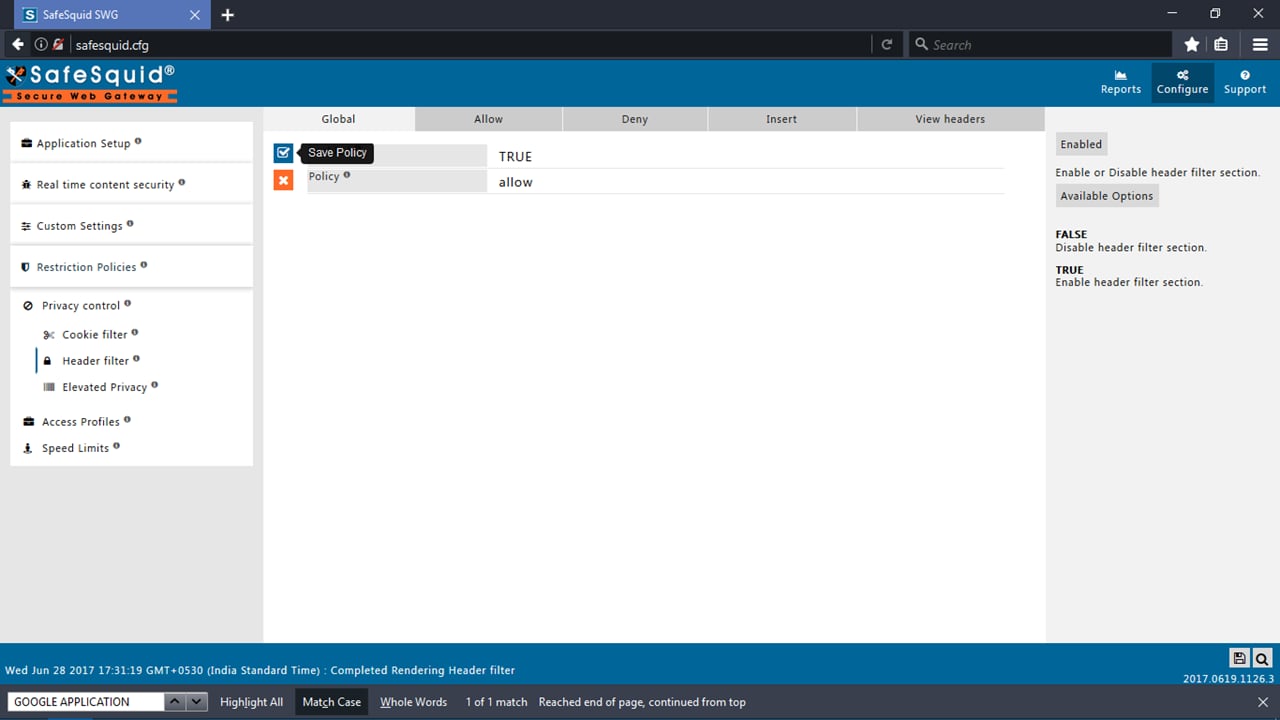Open the Configure section
Image resolution: width=1280 pixels, height=720 pixels.
1183,83
